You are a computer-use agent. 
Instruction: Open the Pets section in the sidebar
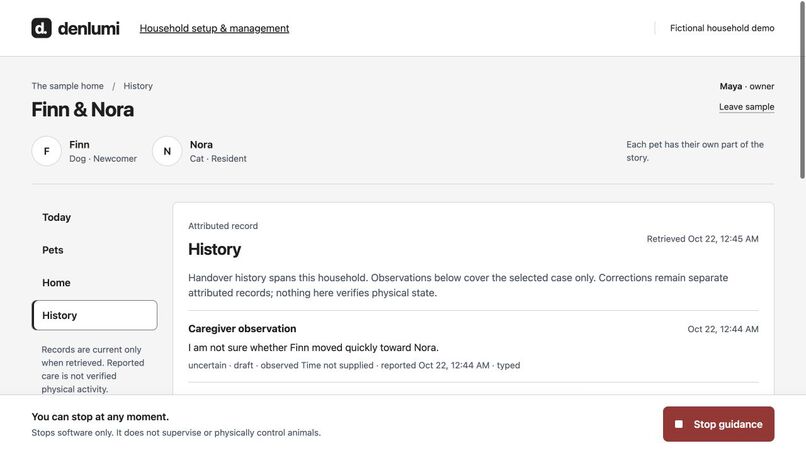pyautogui.click(x=95, y=250)
